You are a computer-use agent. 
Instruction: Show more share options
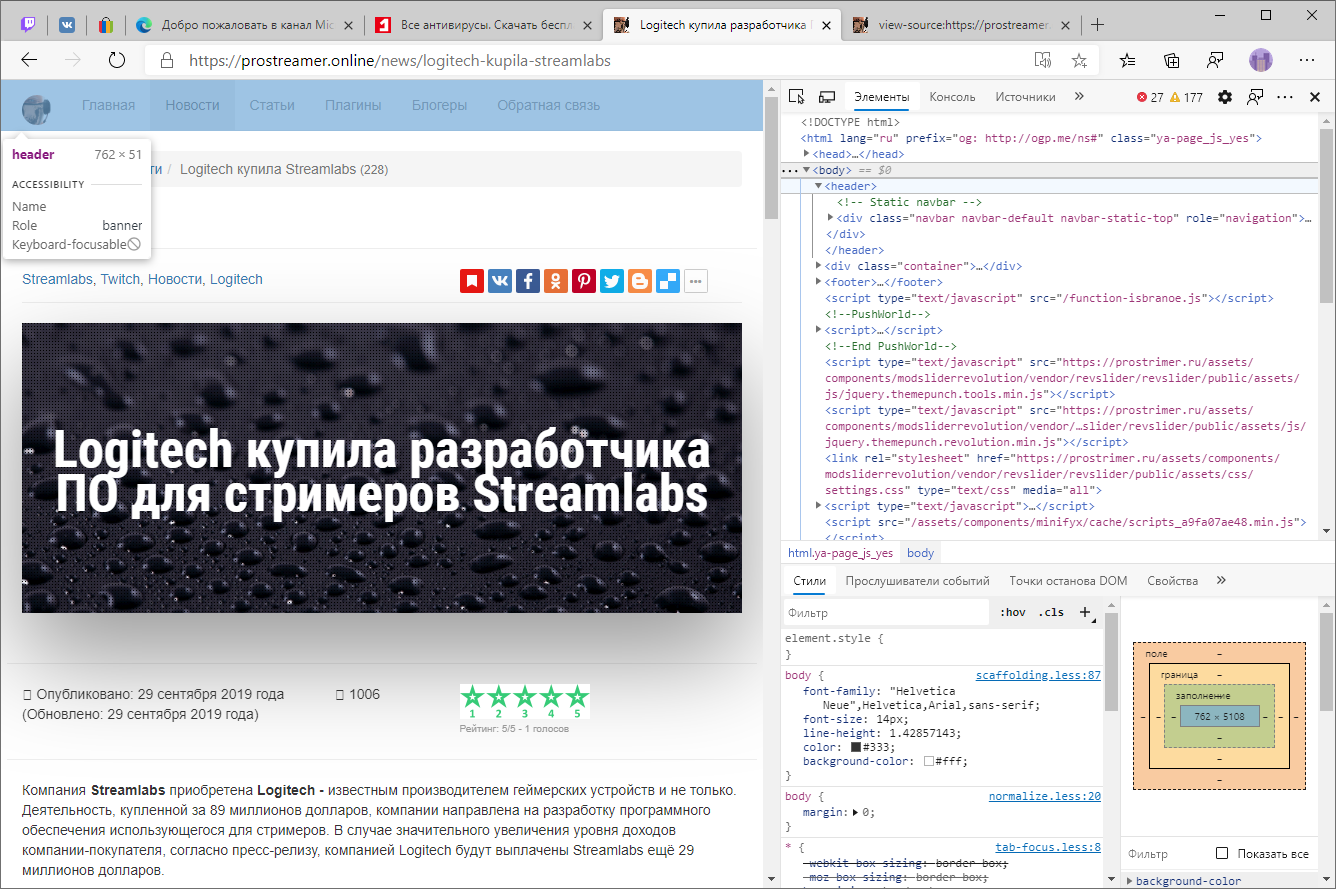(696, 281)
